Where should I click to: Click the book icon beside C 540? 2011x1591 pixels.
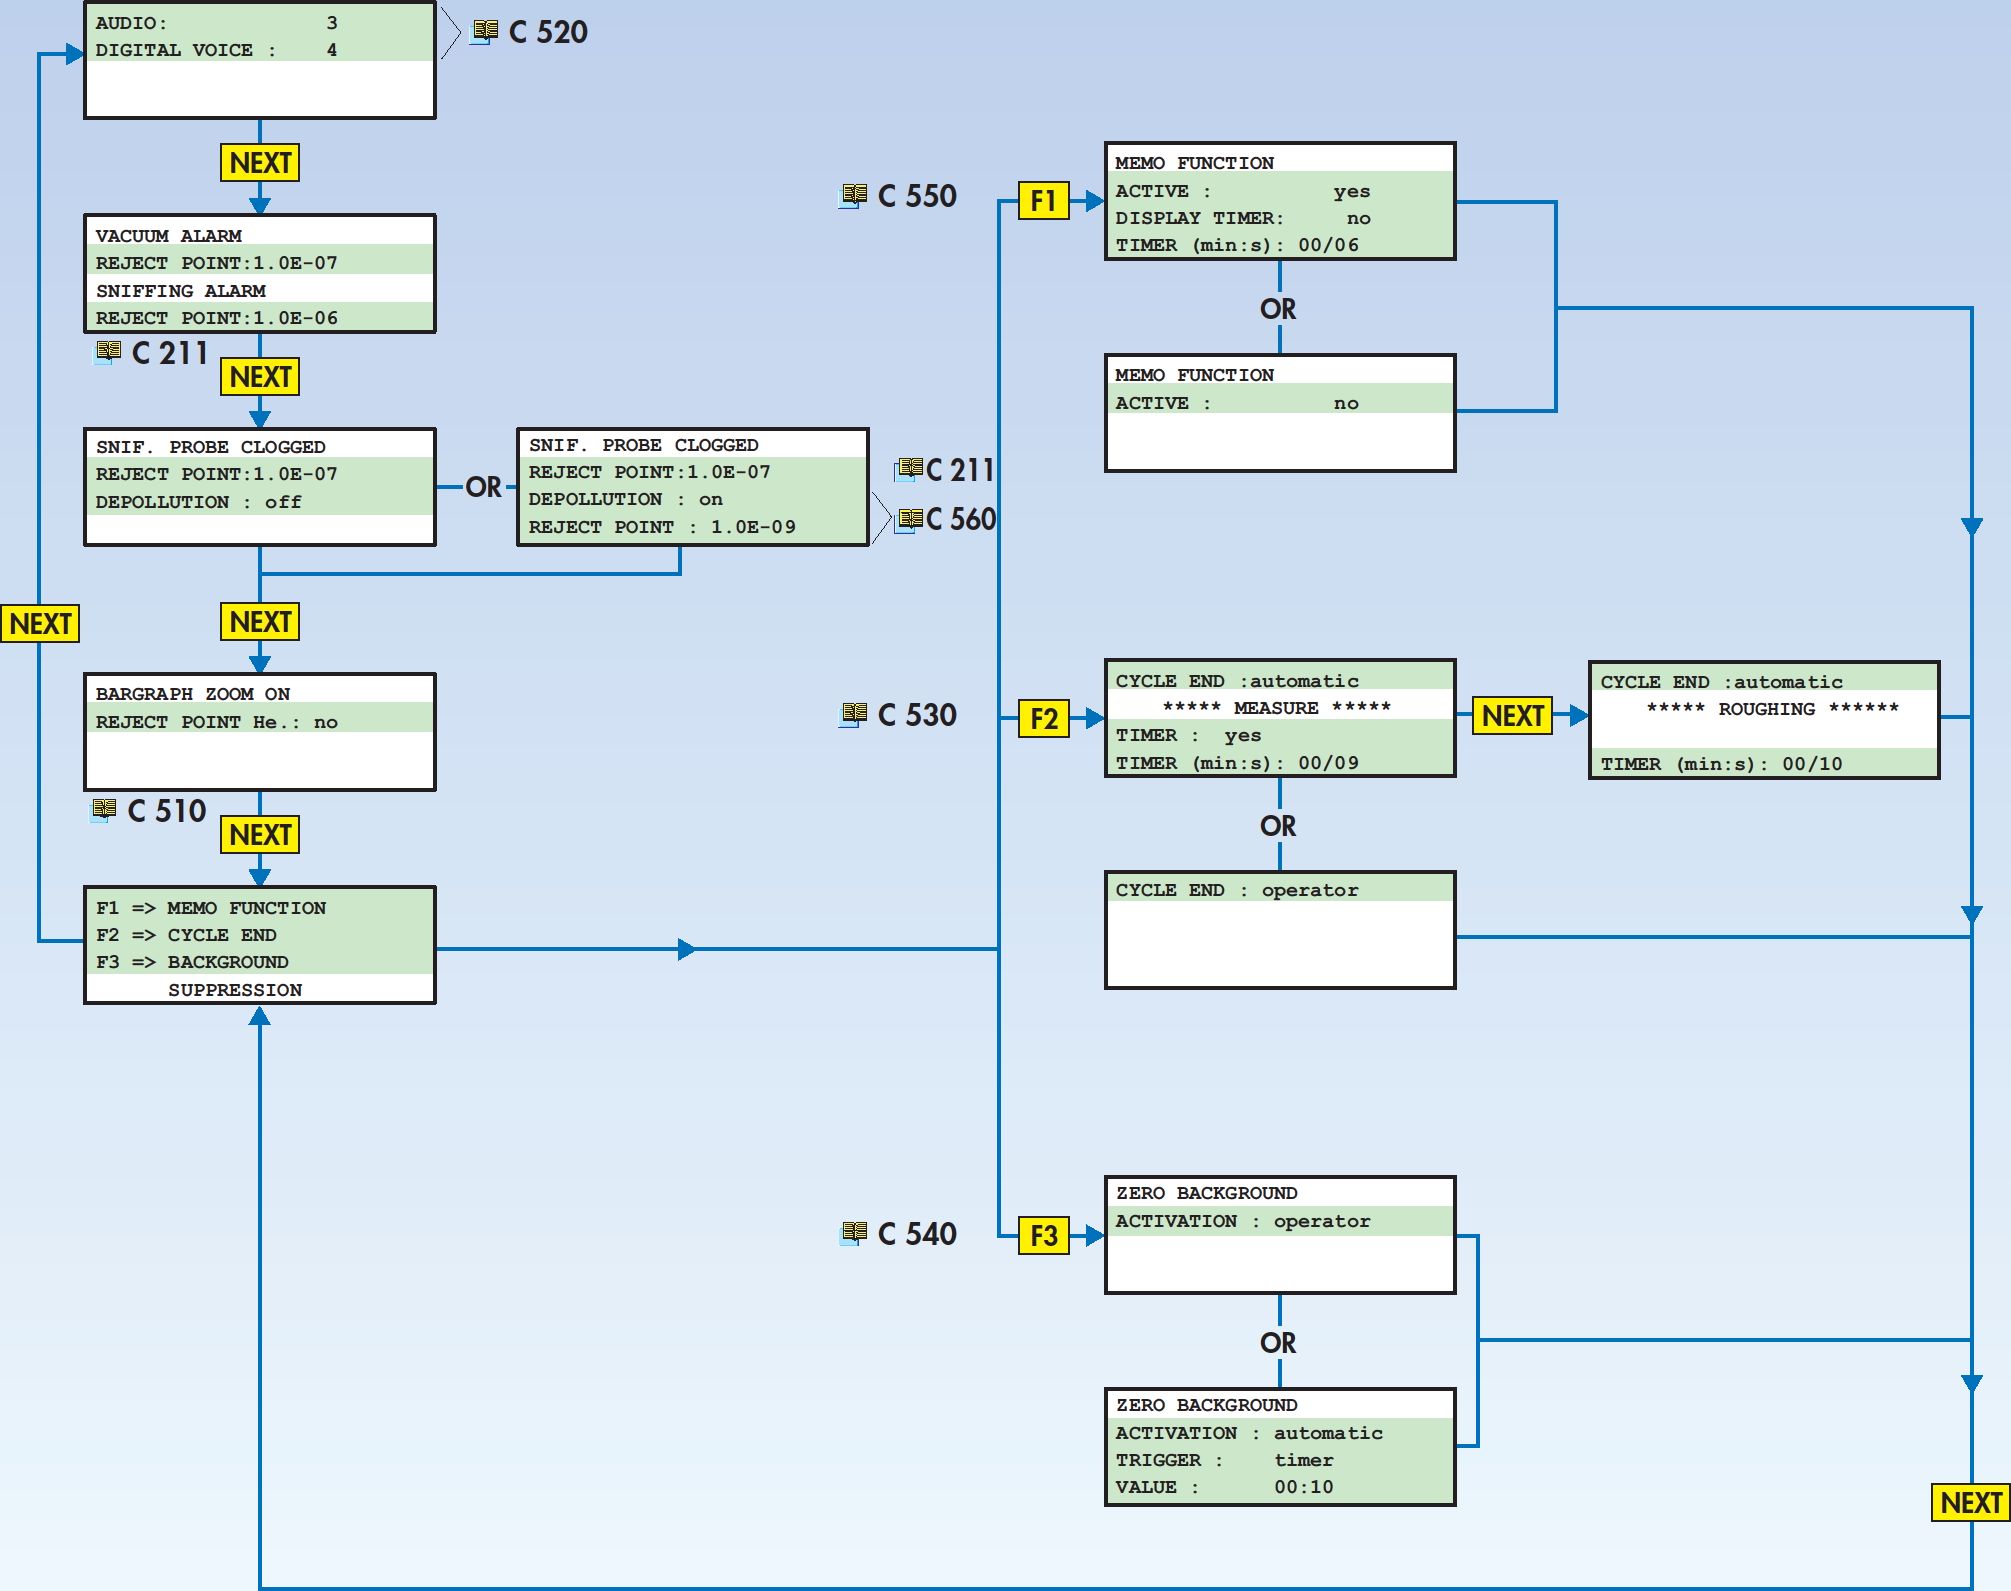pyautogui.click(x=853, y=1233)
